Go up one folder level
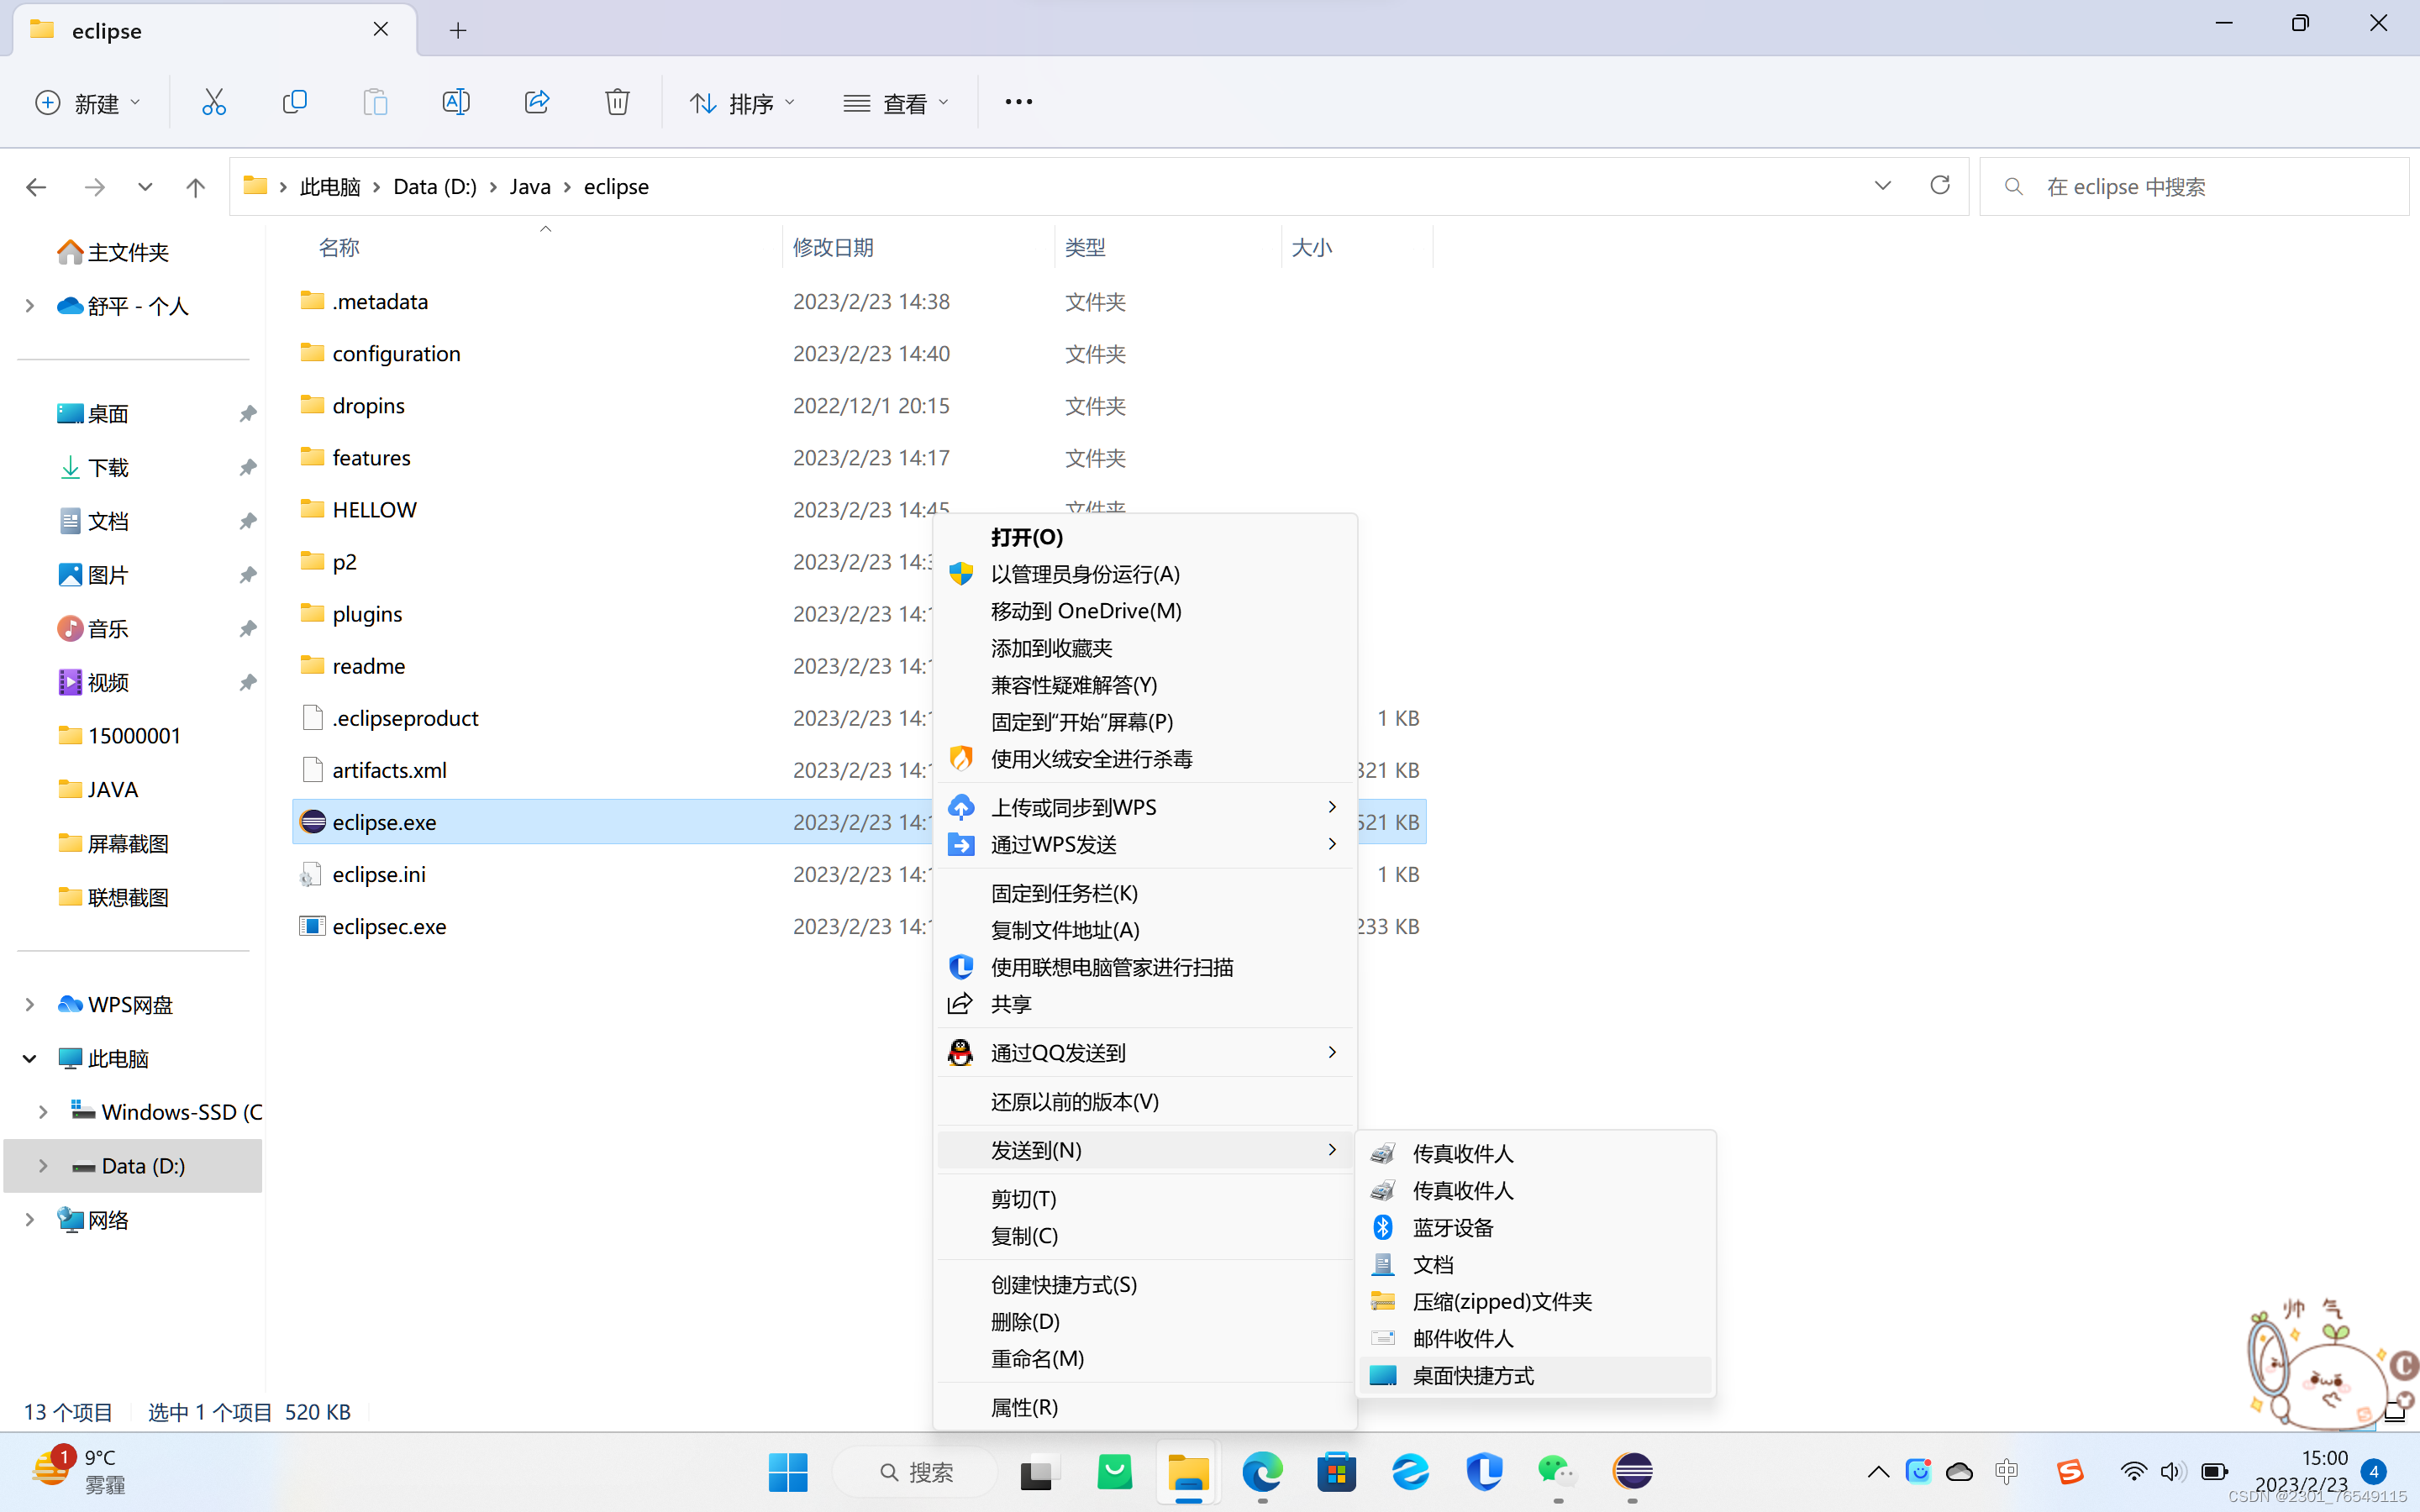This screenshot has width=2420, height=1512. pyautogui.click(x=196, y=187)
